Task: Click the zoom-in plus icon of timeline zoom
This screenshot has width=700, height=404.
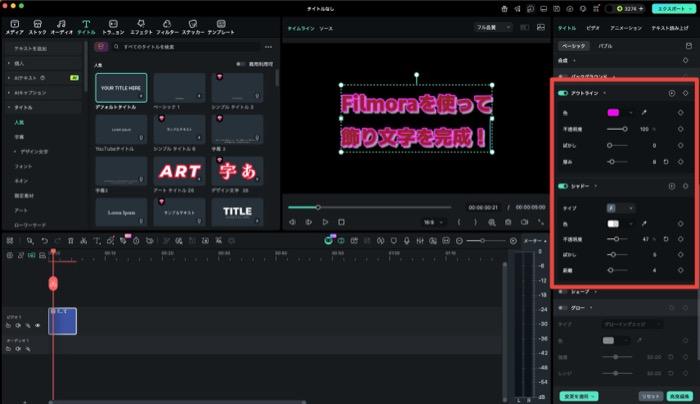Action: (513, 241)
